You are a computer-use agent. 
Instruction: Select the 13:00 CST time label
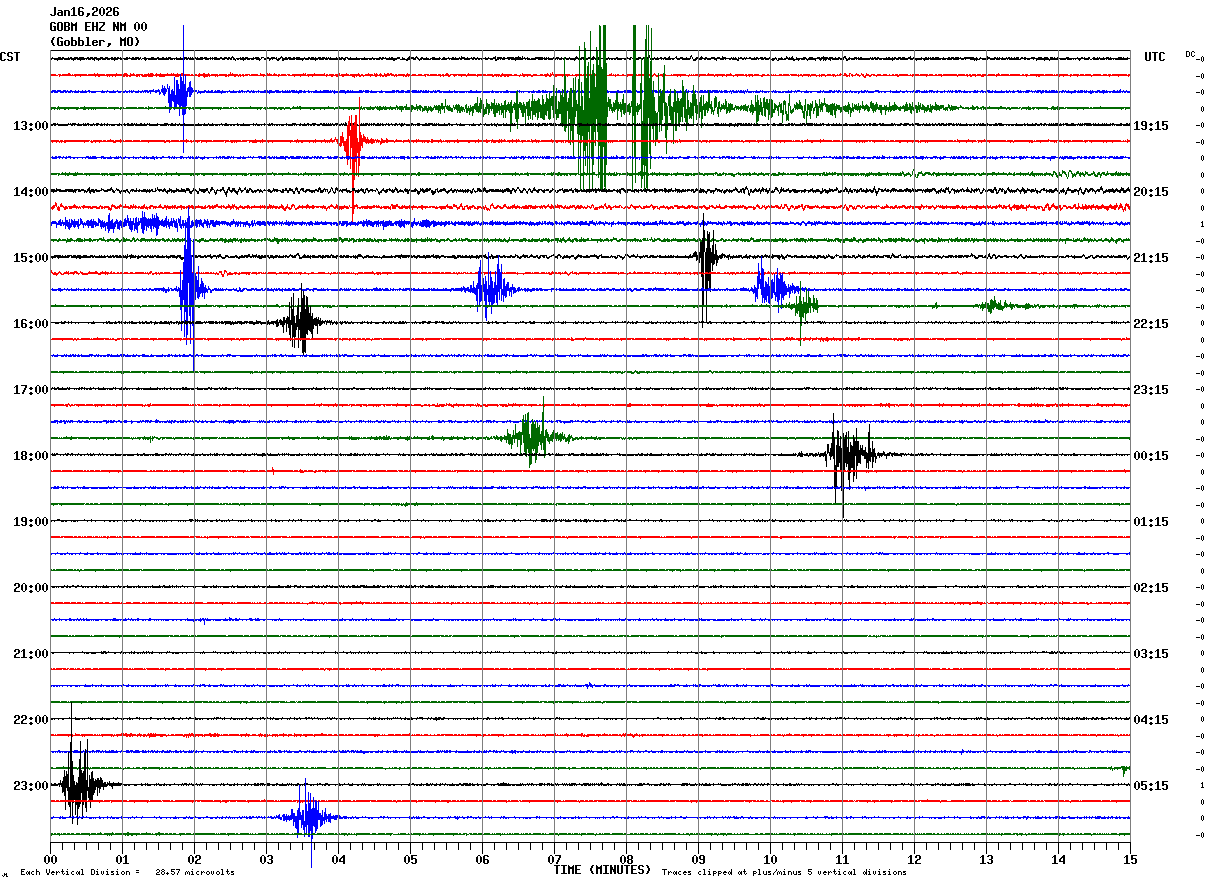(30, 126)
